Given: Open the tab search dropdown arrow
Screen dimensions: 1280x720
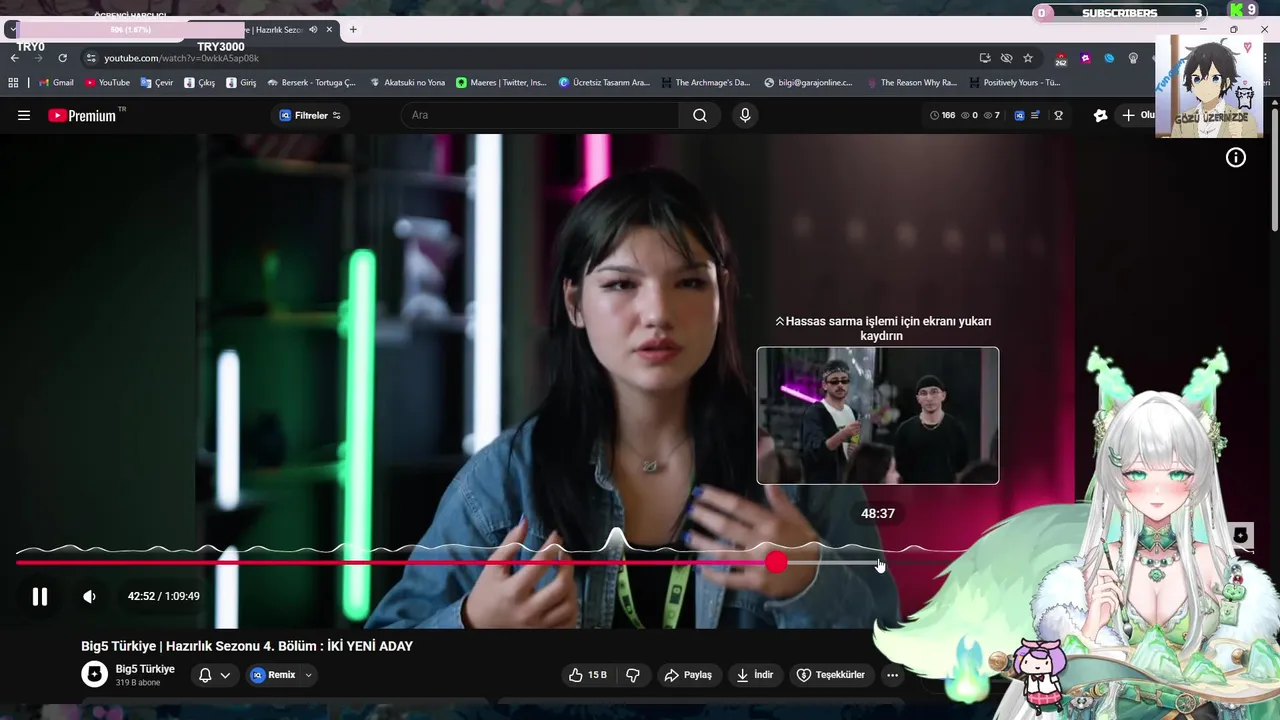Looking at the screenshot, I should click(12, 30).
